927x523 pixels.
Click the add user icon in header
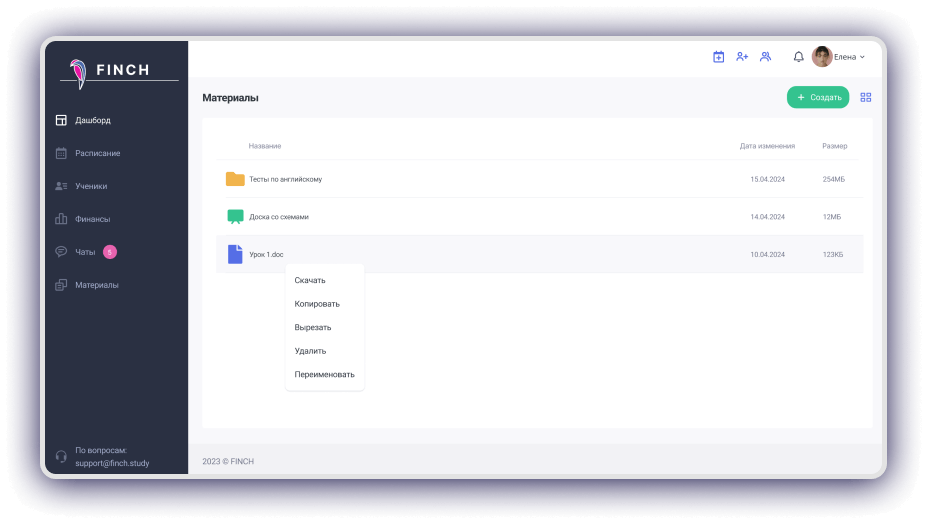(x=742, y=57)
